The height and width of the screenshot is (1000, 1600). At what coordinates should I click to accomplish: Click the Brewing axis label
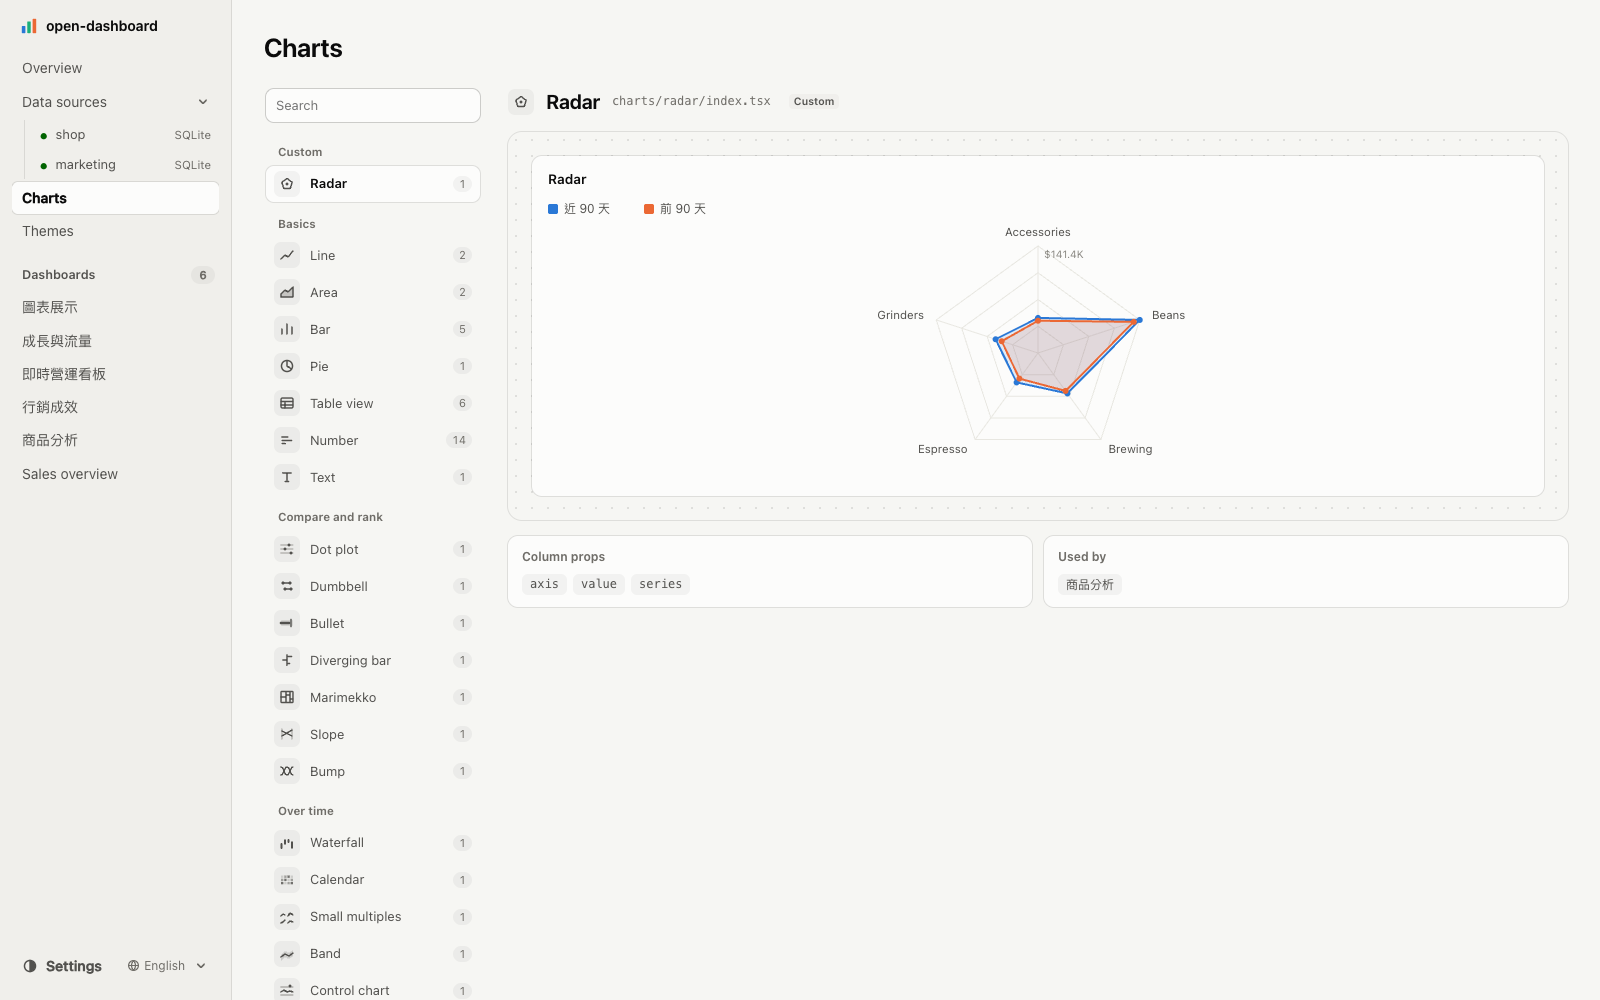point(1130,449)
